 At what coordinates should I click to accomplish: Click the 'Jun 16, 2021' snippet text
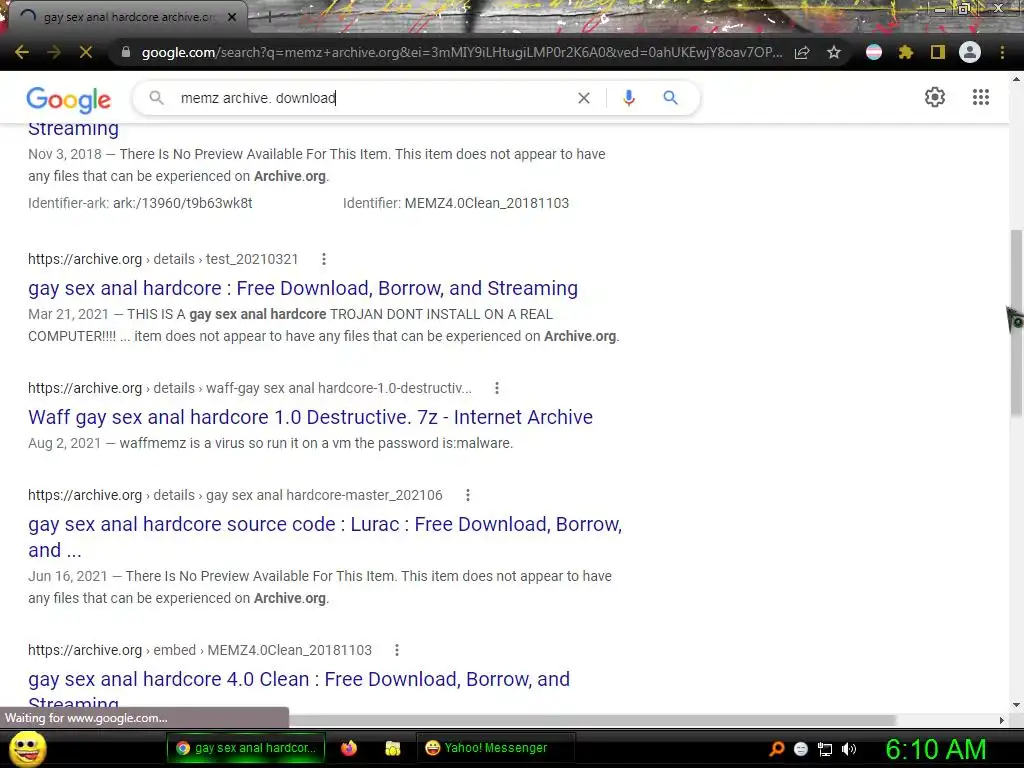point(320,587)
